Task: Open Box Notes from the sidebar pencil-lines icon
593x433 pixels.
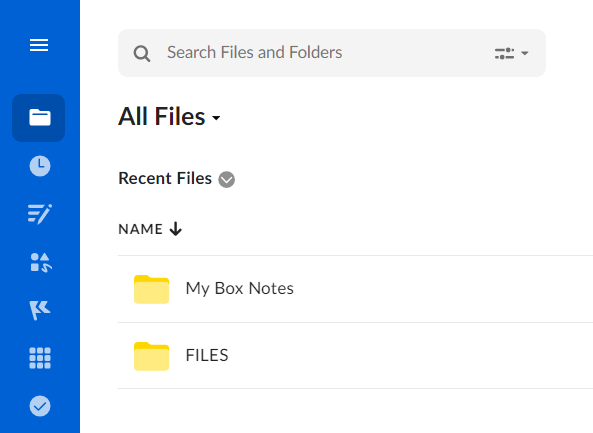Action: pyautogui.click(x=40, y=214)
